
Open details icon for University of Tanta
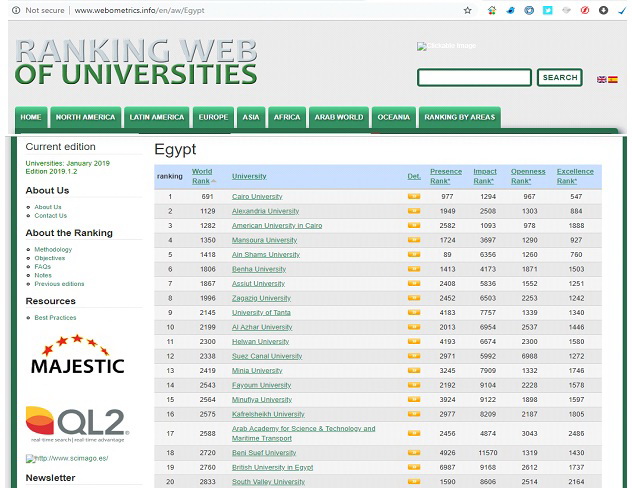click(x=414, y=313)
